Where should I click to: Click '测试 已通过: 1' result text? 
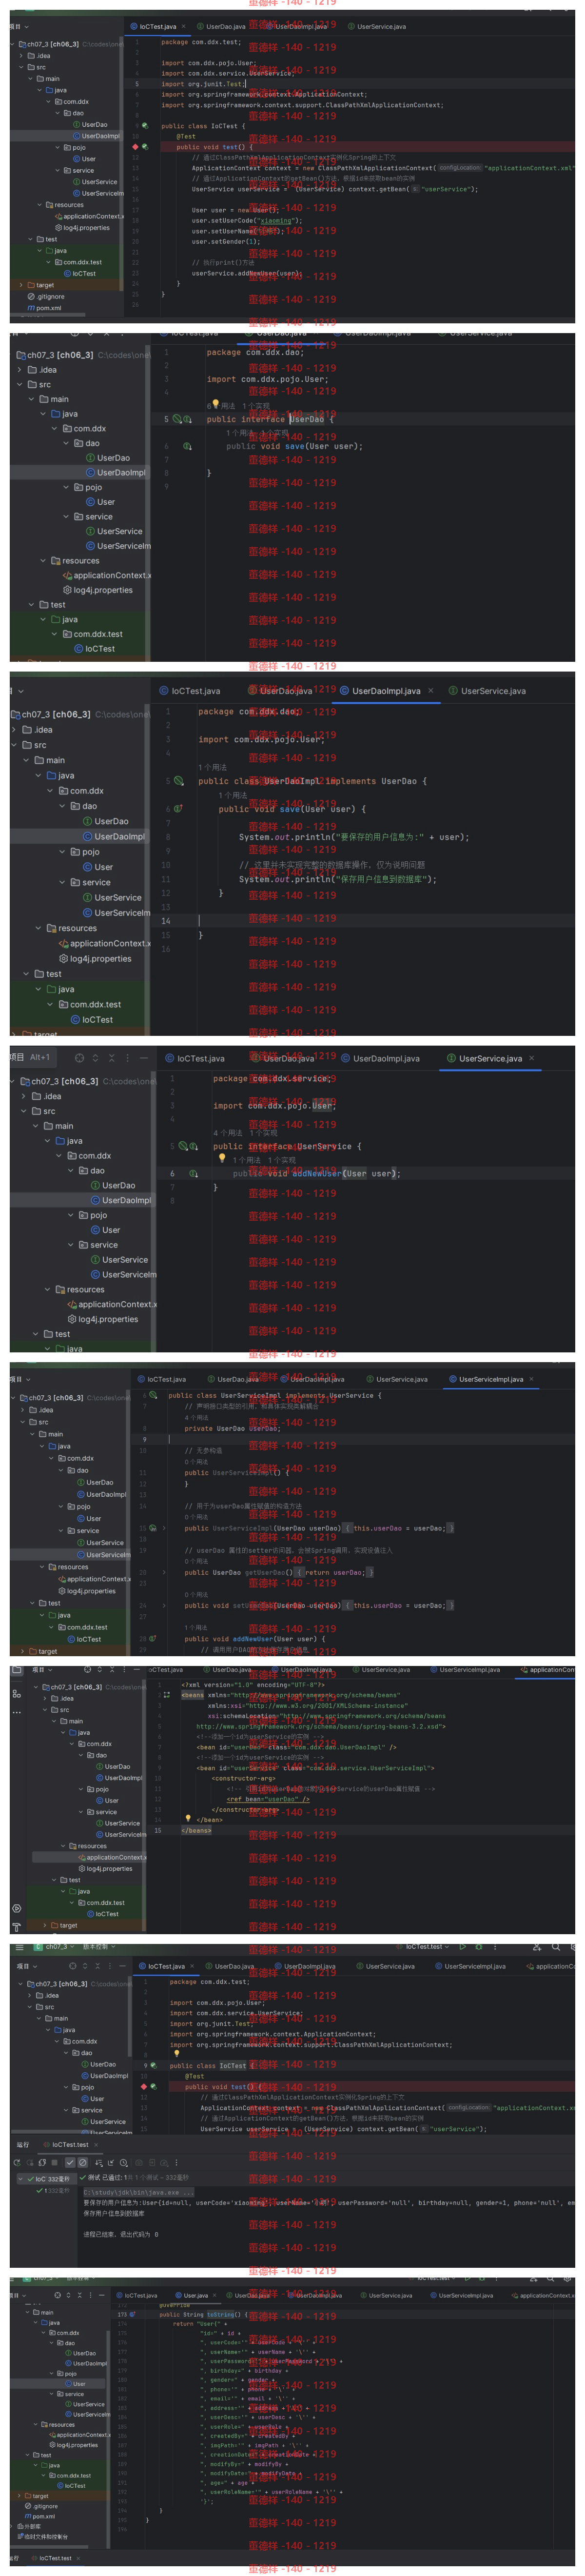tap(105, 2177)
